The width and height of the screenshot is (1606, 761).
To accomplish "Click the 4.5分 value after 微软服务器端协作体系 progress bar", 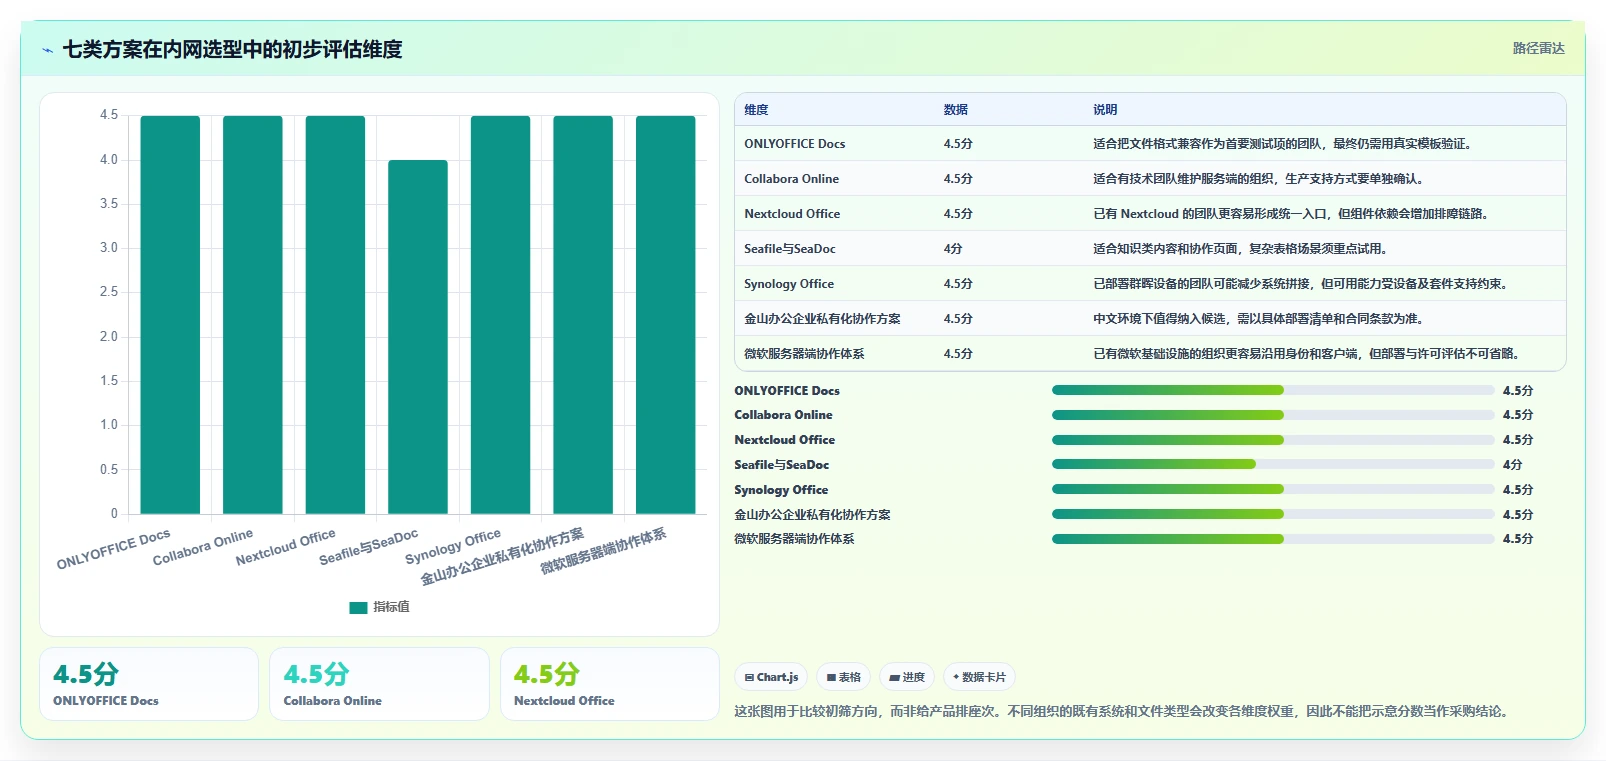I will tap(1517, 539).
